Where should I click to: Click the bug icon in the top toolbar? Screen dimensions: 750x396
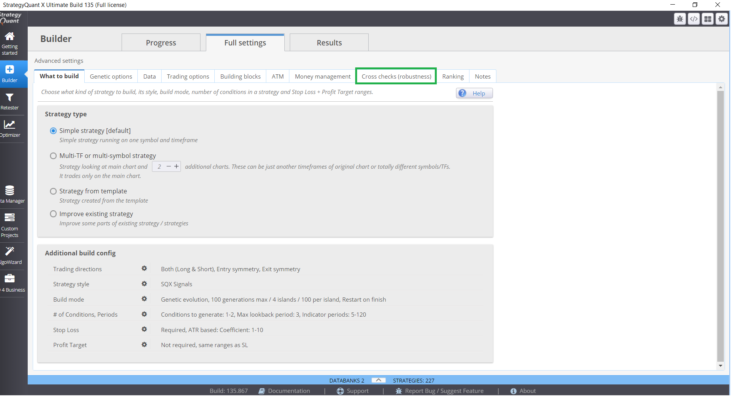point(680,19)
